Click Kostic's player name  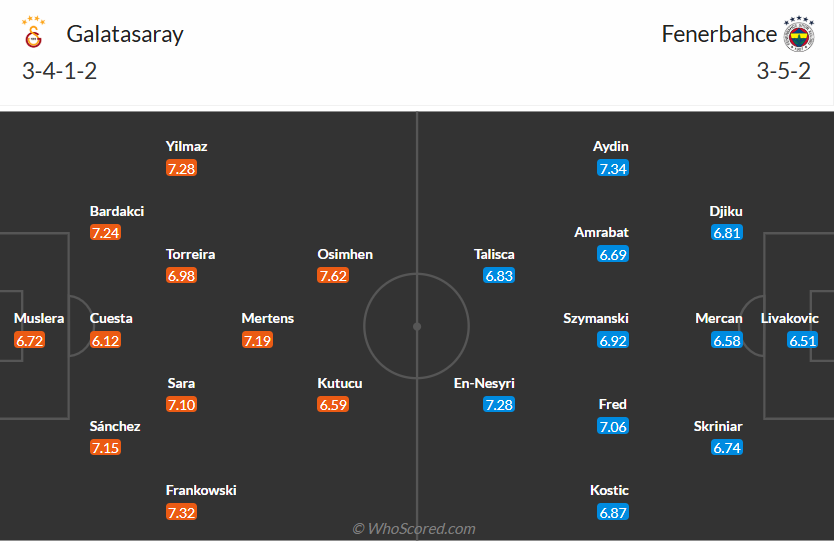tap(609, 491)
